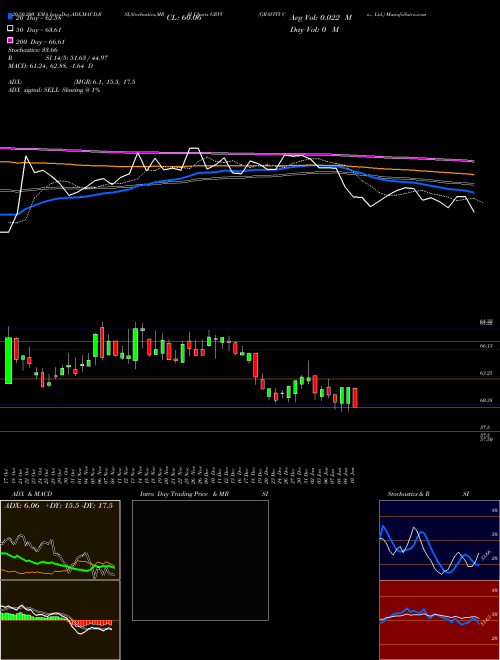
Task: Click the 'SI 14/3: 51.63 / 44.97' RSI values
Action: click(77, 58)
